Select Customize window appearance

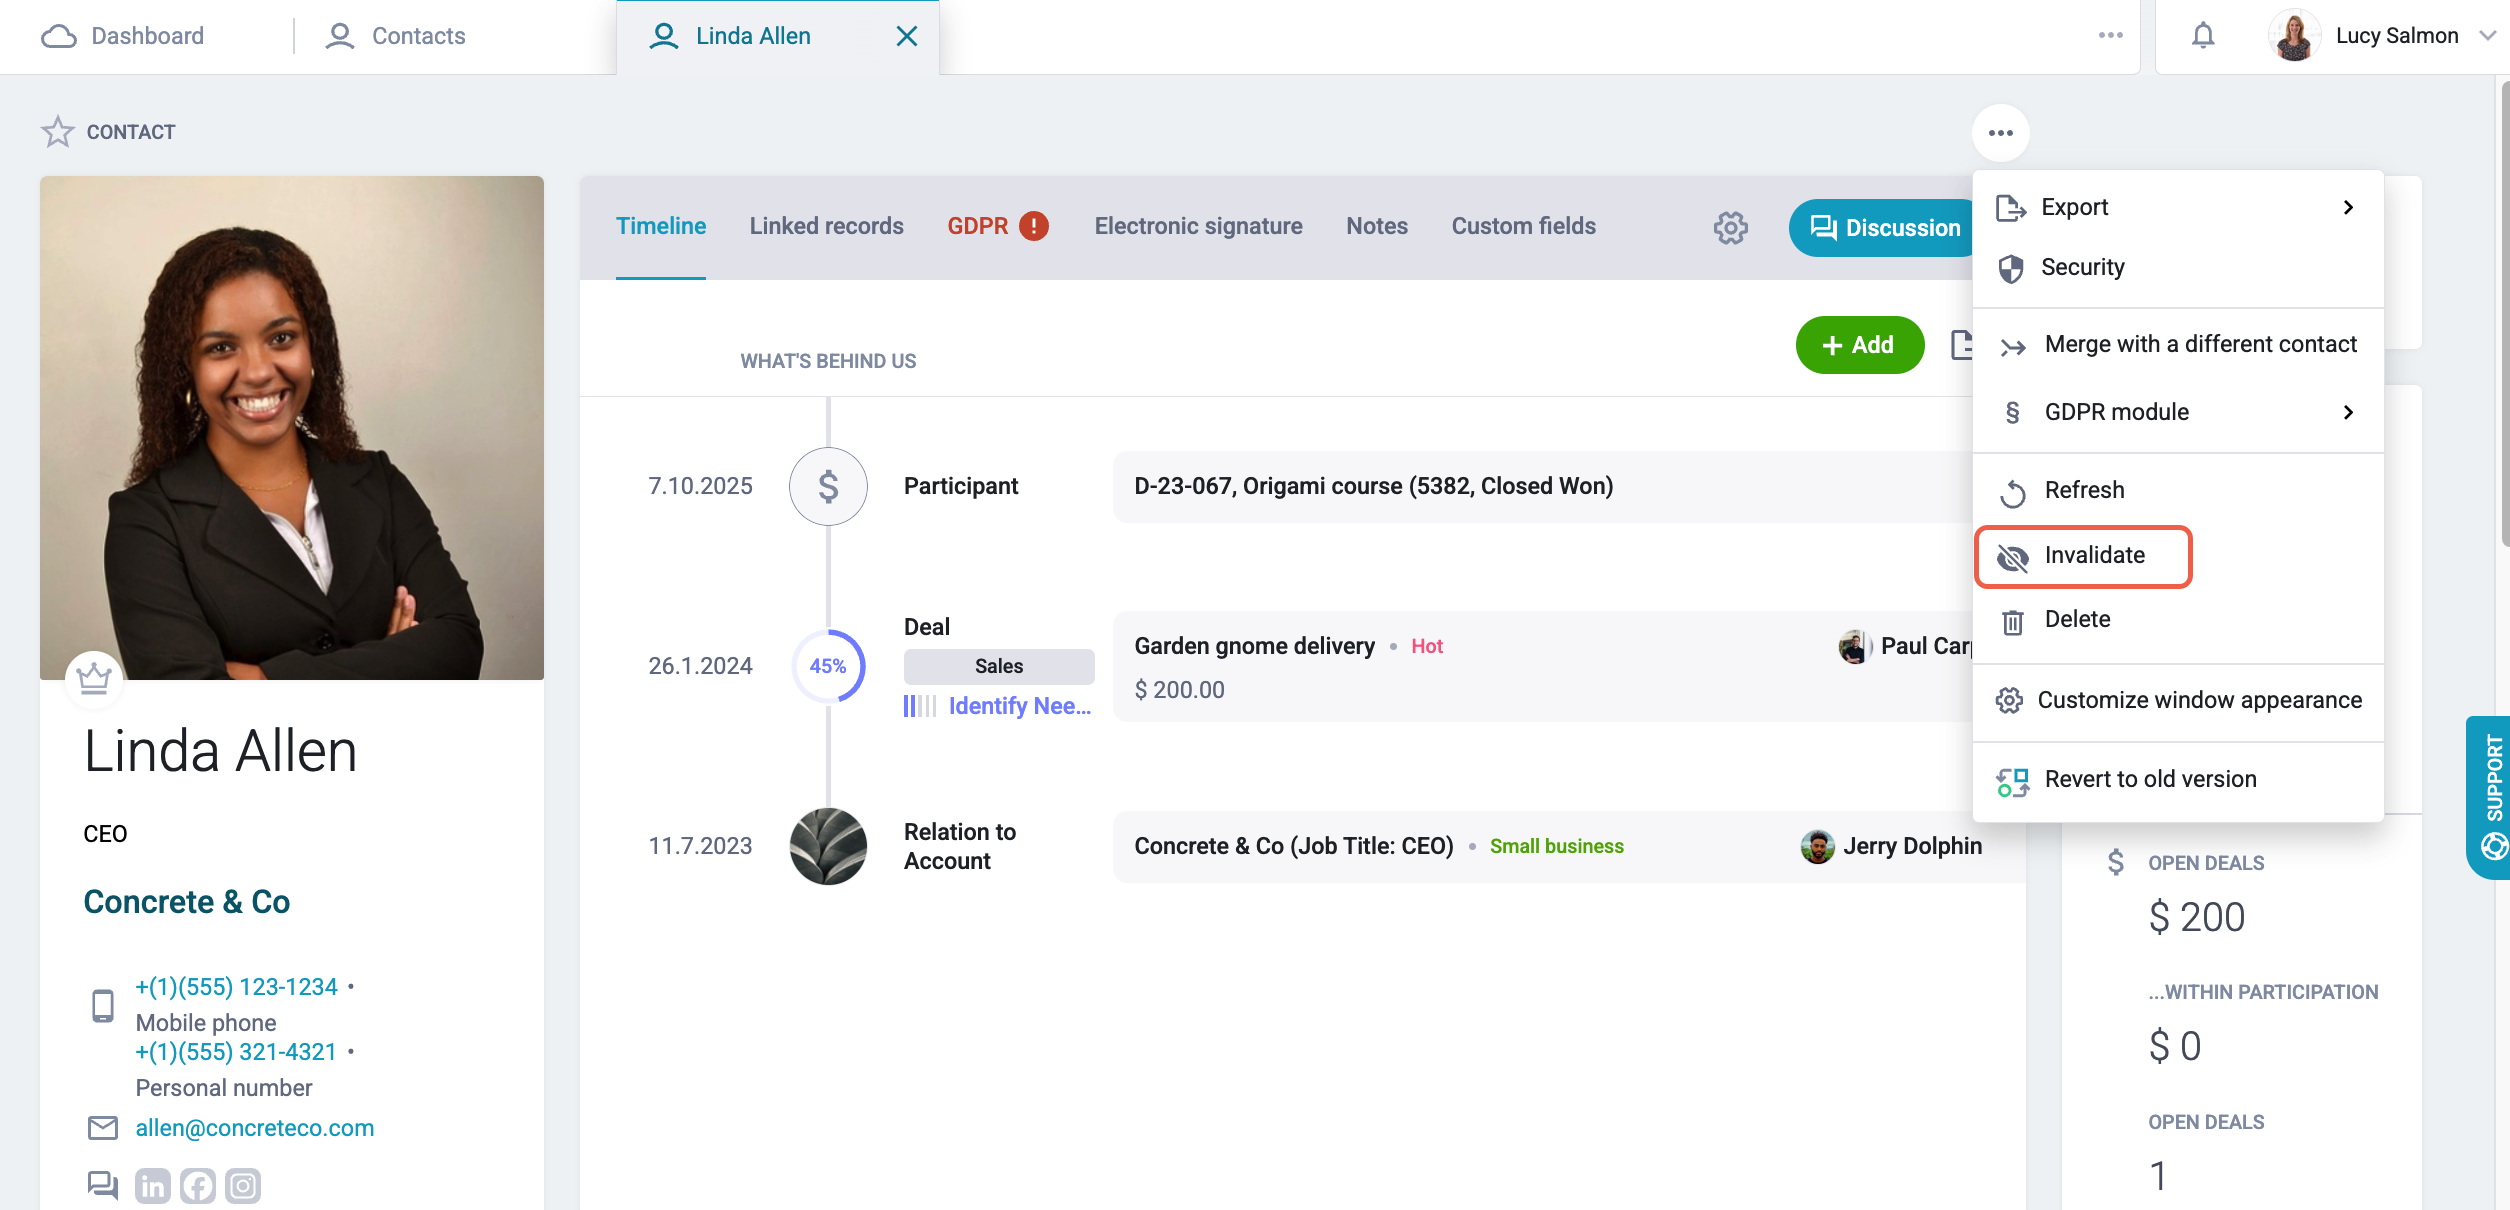coord(2199,700)
